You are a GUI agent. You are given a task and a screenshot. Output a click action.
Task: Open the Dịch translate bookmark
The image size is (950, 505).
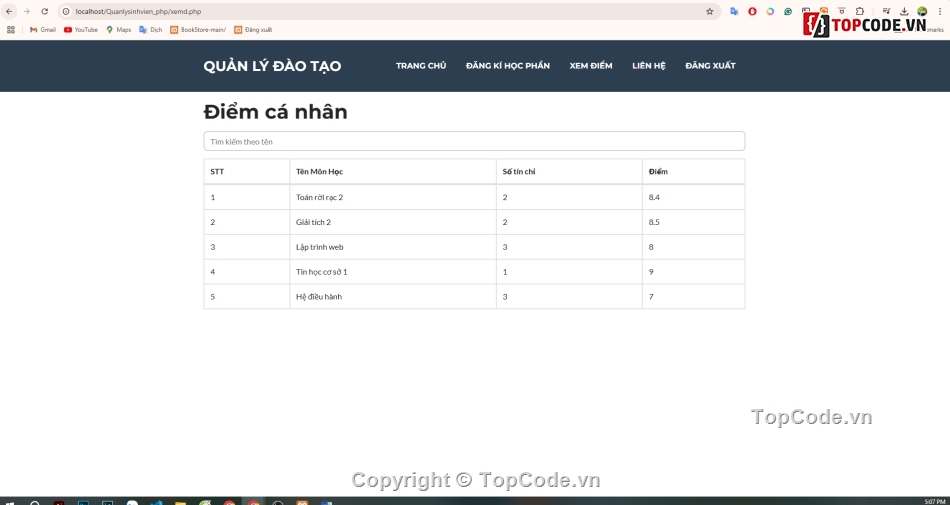tap(151, 30)
